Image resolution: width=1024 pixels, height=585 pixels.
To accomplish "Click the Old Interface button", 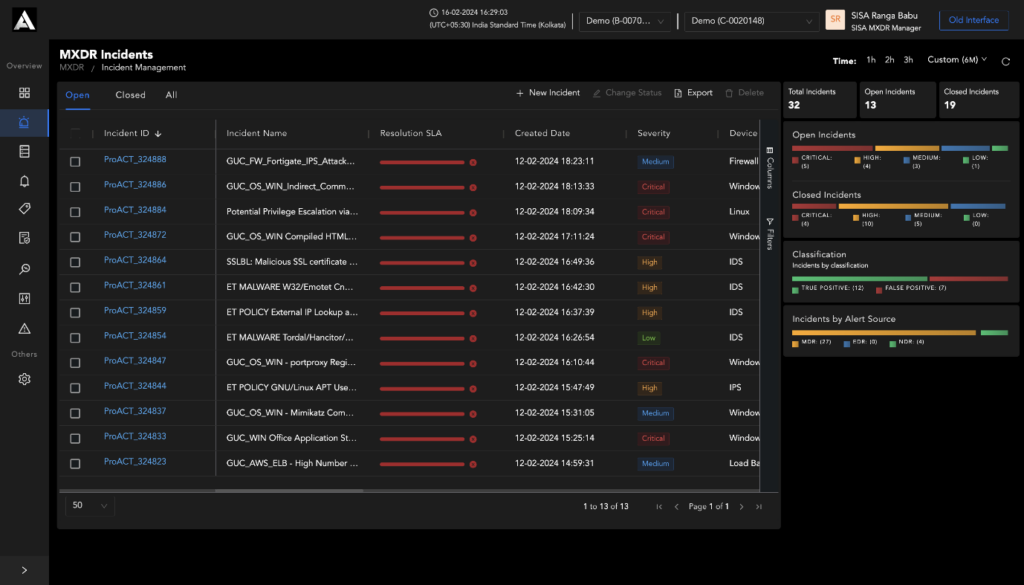I will [973, 20].
